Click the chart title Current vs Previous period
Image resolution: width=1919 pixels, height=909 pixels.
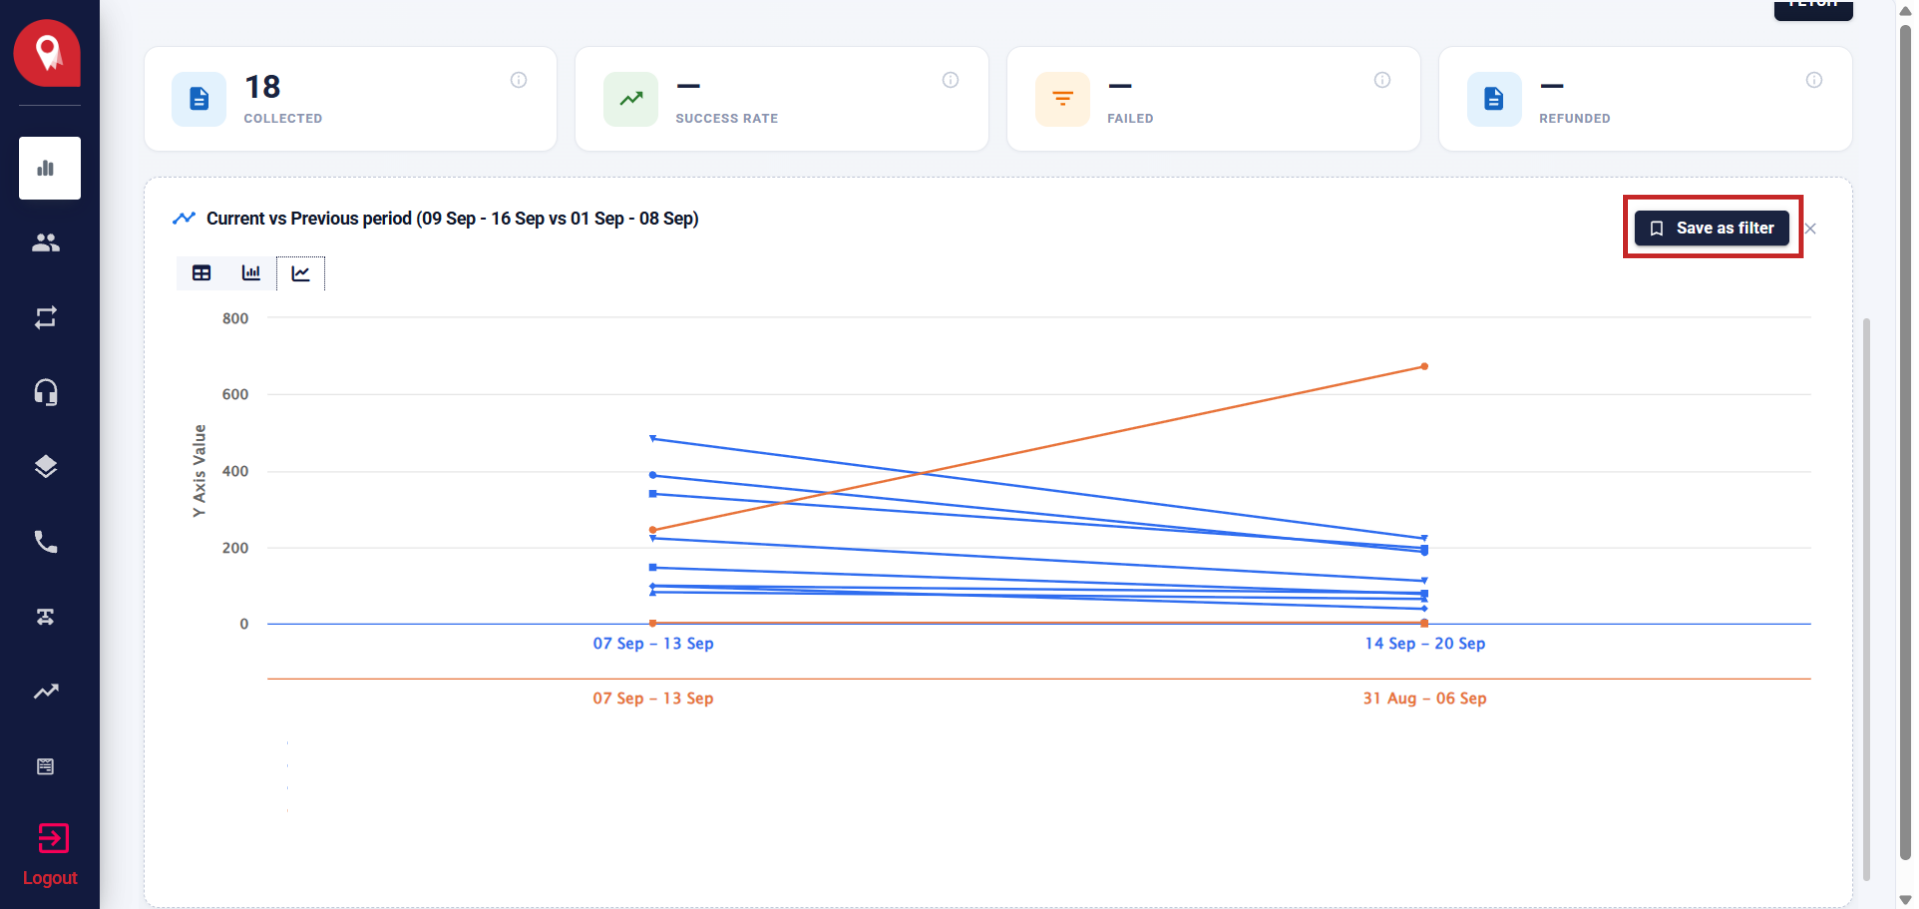452,218
